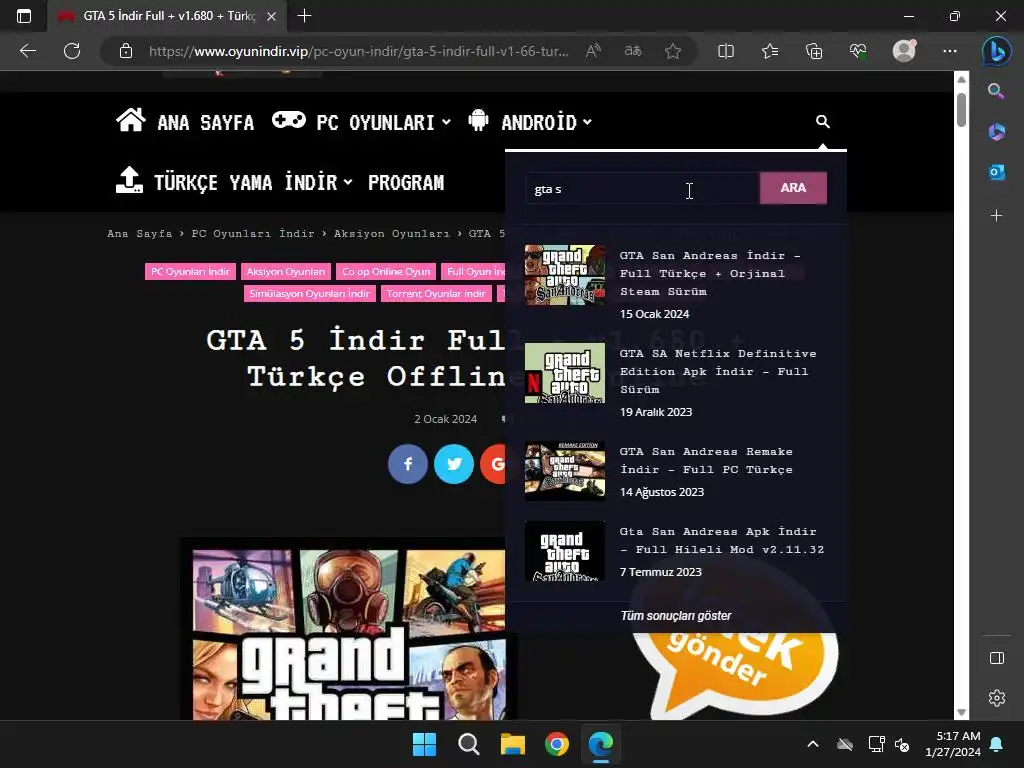Click PC Oyunları İndir breadcrumb link

click(253, 233)
